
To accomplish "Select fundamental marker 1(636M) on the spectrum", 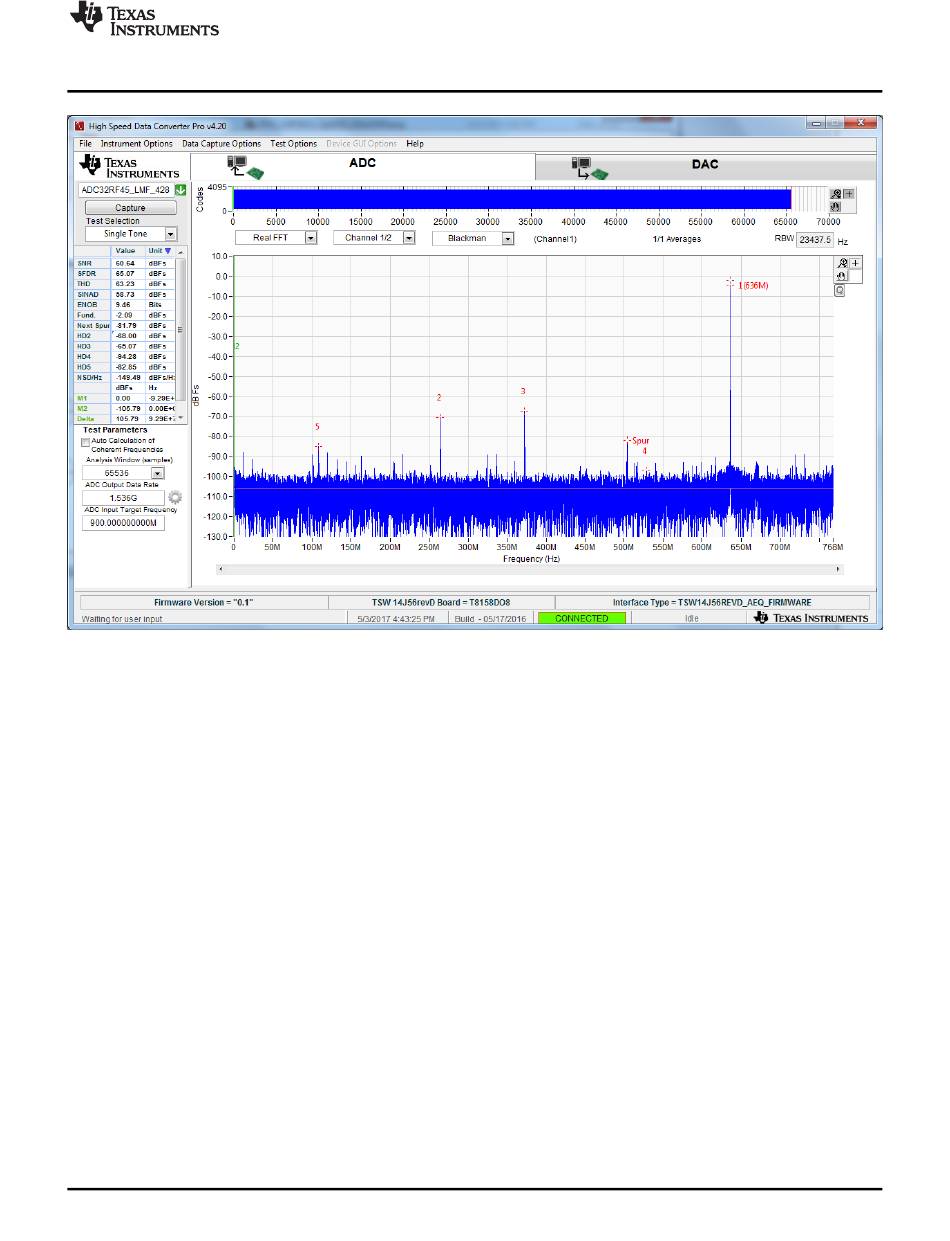I will [x=730, y=283].
